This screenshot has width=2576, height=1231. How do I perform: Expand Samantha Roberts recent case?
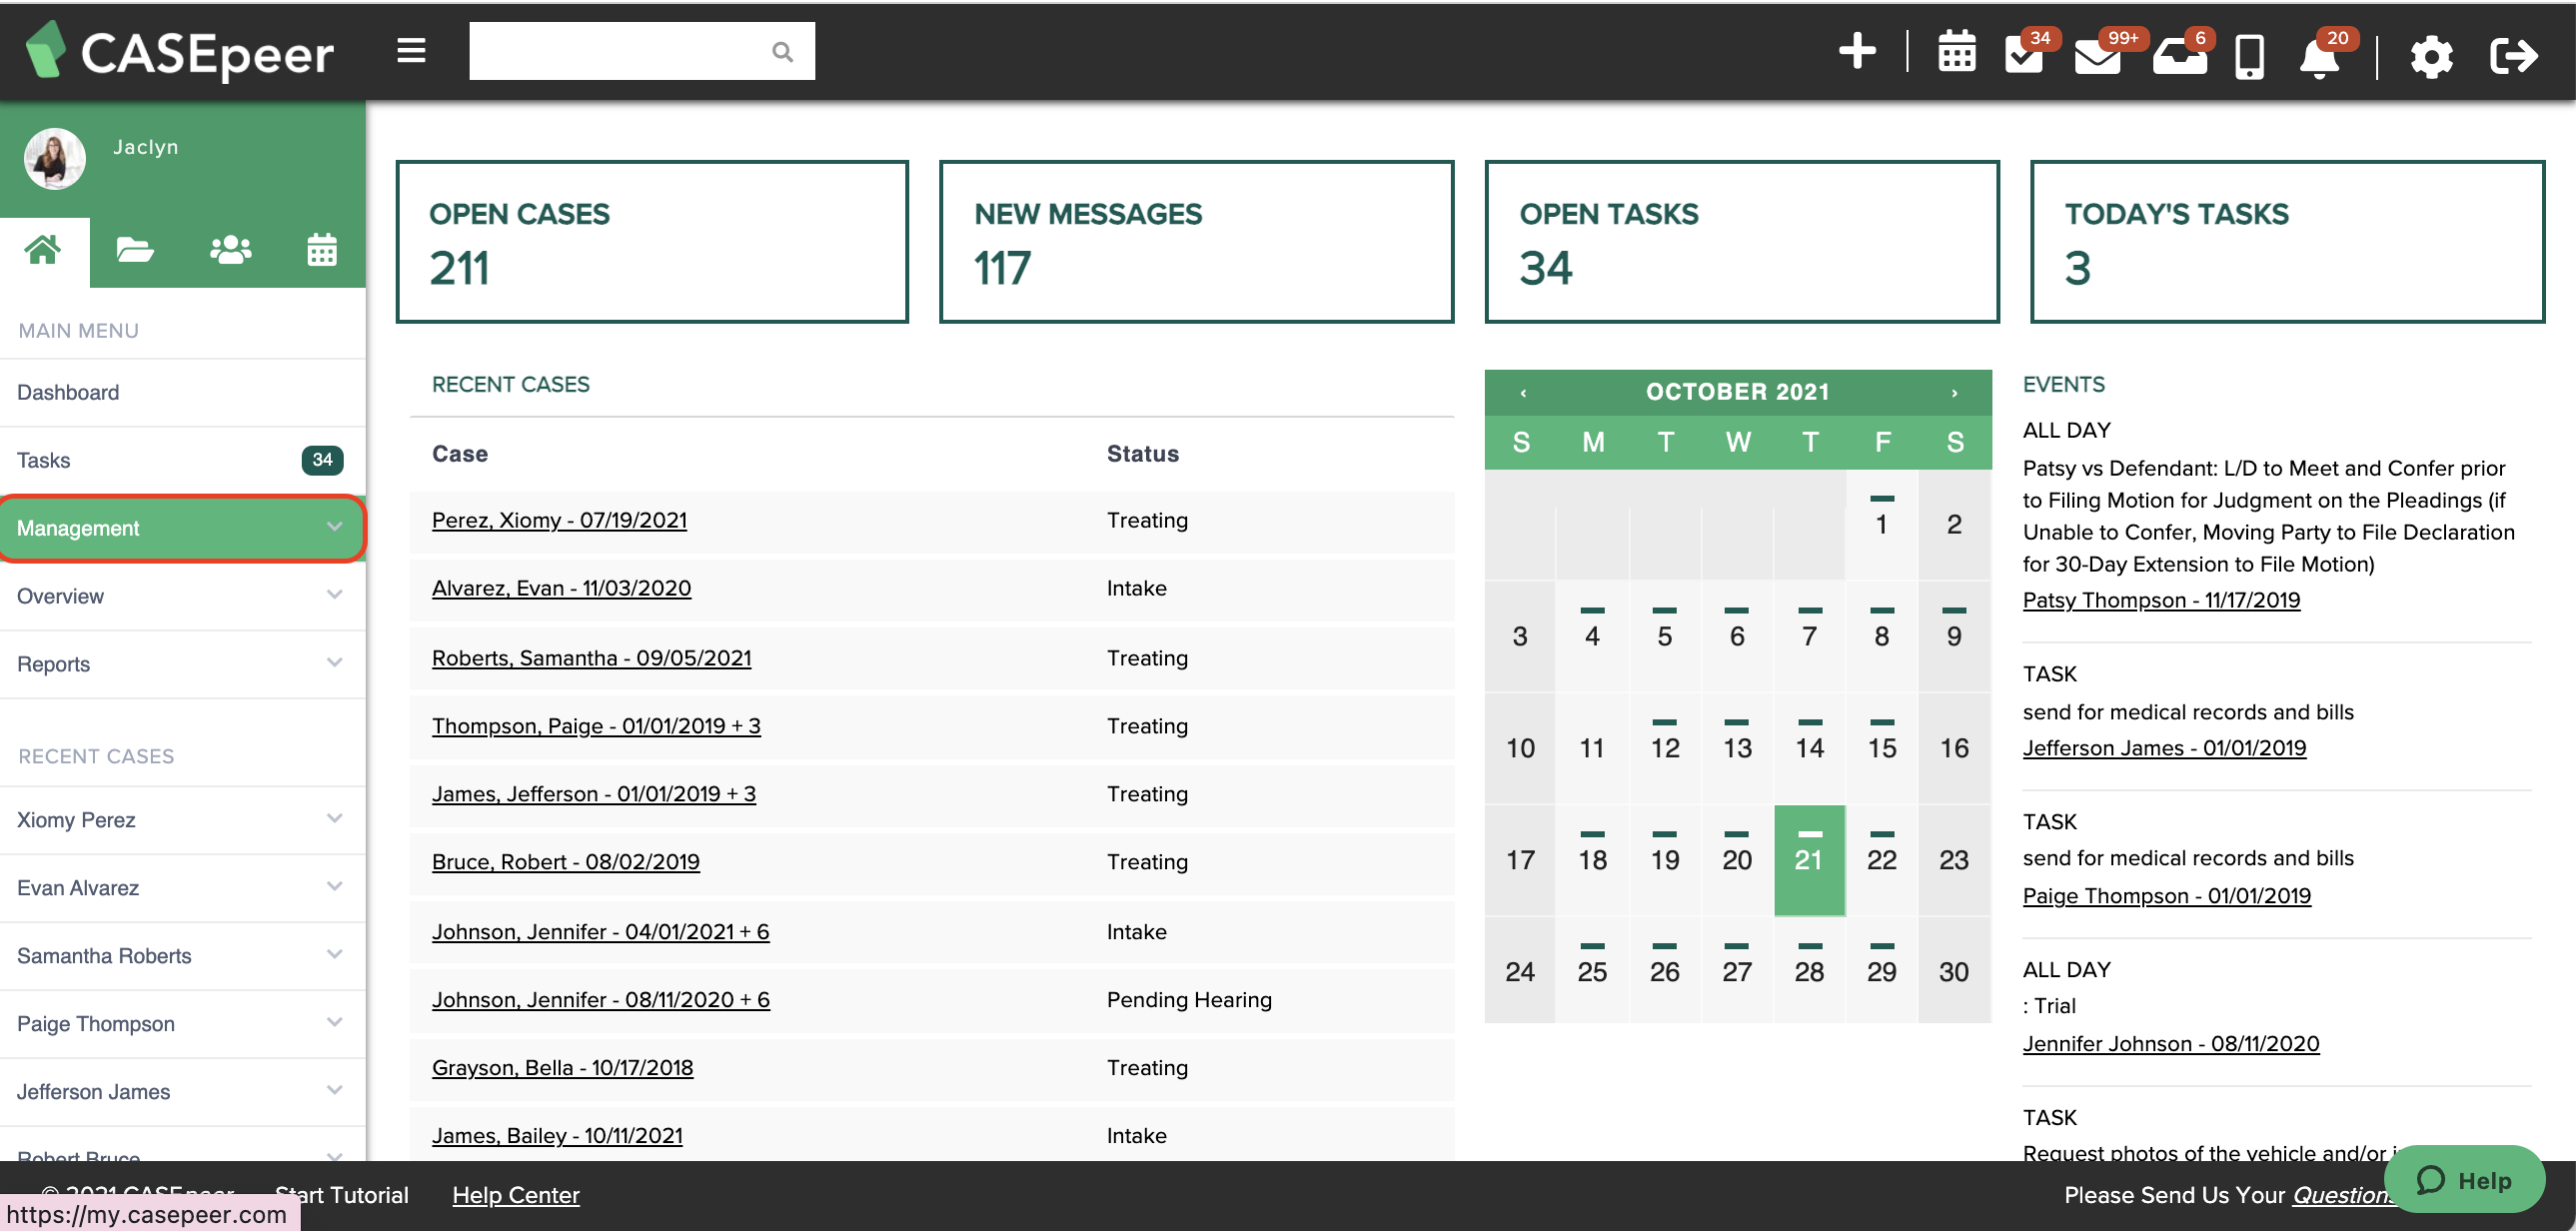click(182, 957)
